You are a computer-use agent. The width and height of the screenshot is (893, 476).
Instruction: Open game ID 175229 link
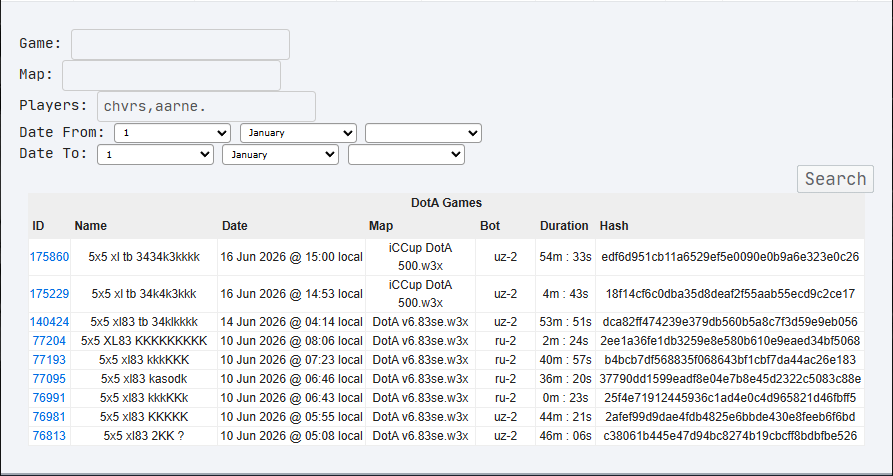tap(50, 294)
